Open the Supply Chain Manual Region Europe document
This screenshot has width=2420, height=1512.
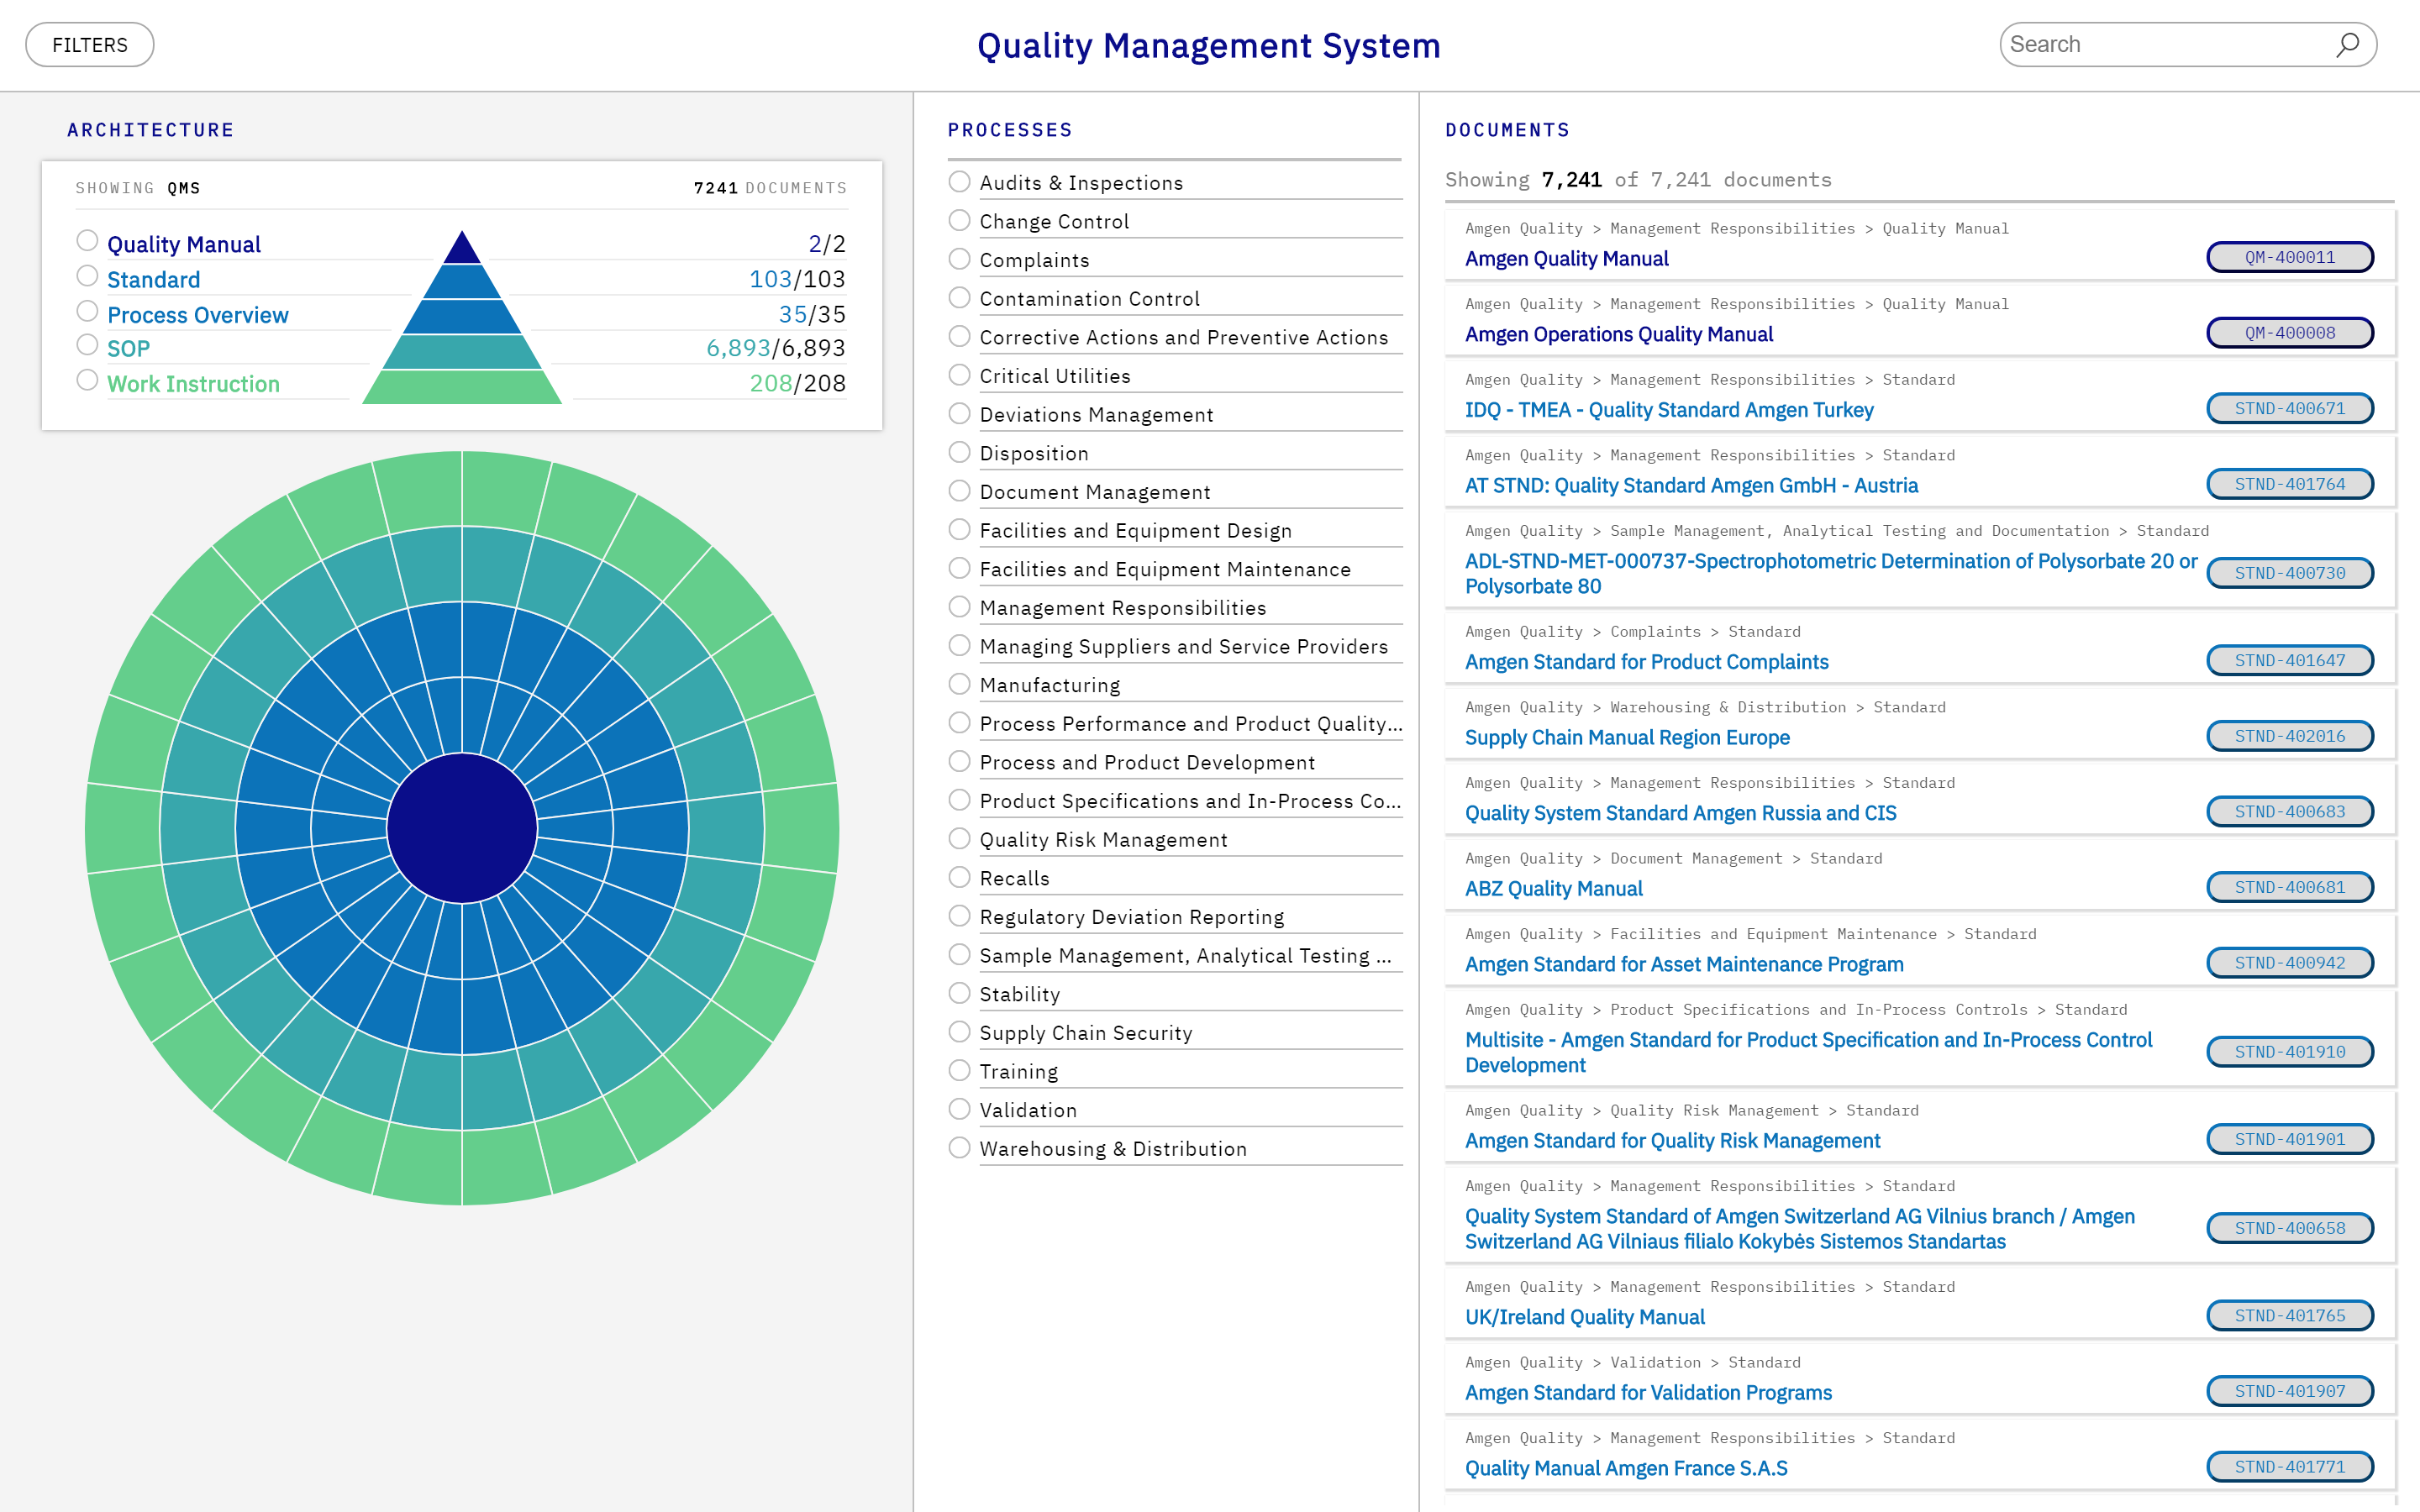(1627, 737)
